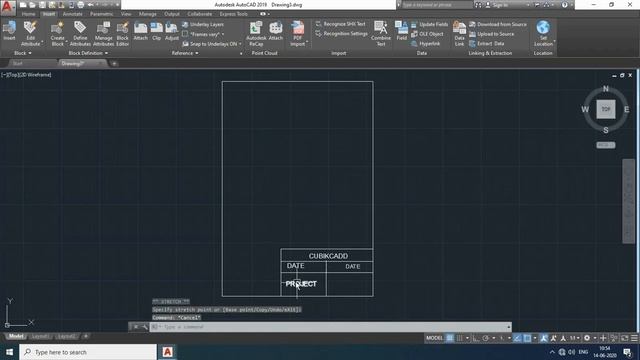The image size is (640, 360).
Task: Click the MODEL space button
Action: pyautogui.click(x=434, y=338)
